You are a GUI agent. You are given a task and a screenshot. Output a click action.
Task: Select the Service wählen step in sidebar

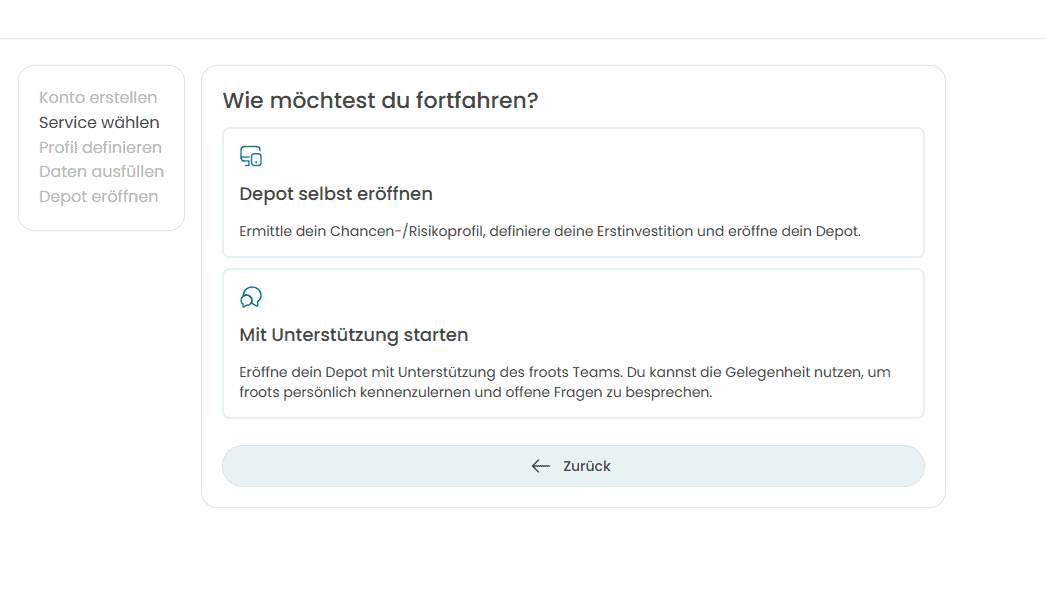pos(99,123)
